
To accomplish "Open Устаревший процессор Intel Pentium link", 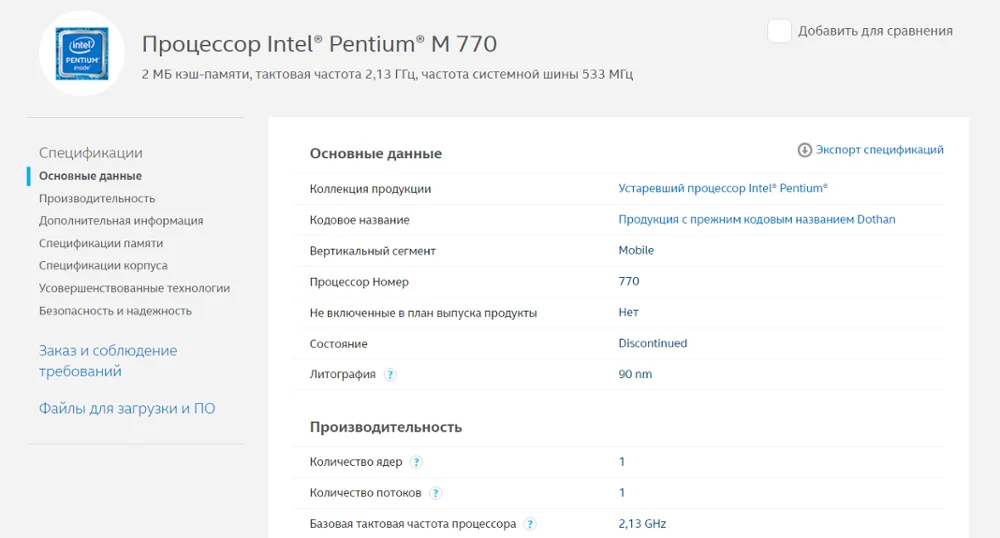I will click(x=723, y=188).
